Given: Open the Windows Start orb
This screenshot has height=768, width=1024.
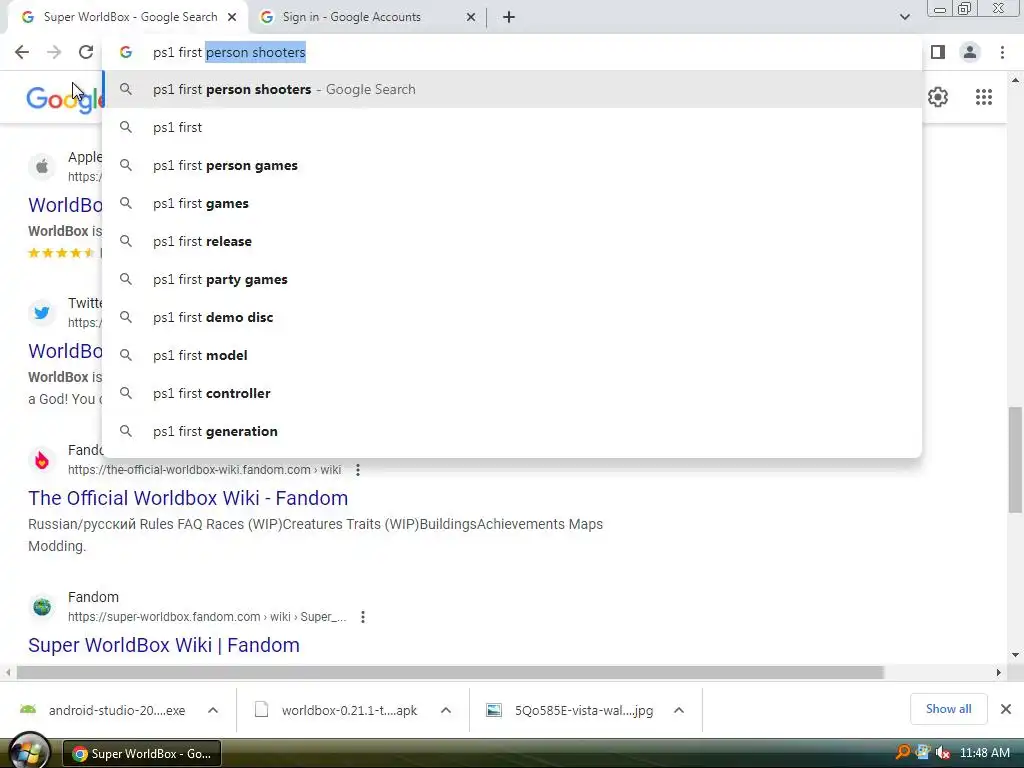Looking at the screenshot, I should click(x=27, y=751).
